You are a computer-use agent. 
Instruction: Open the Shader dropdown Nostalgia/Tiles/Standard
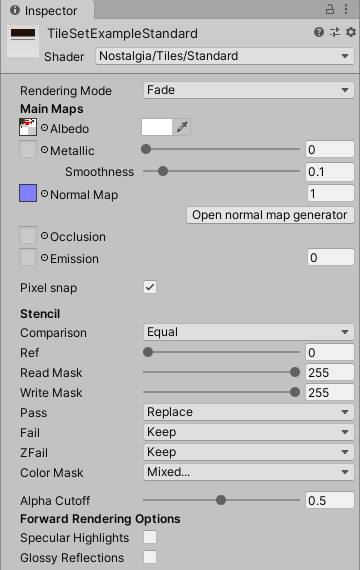click(x=225, y=56)
